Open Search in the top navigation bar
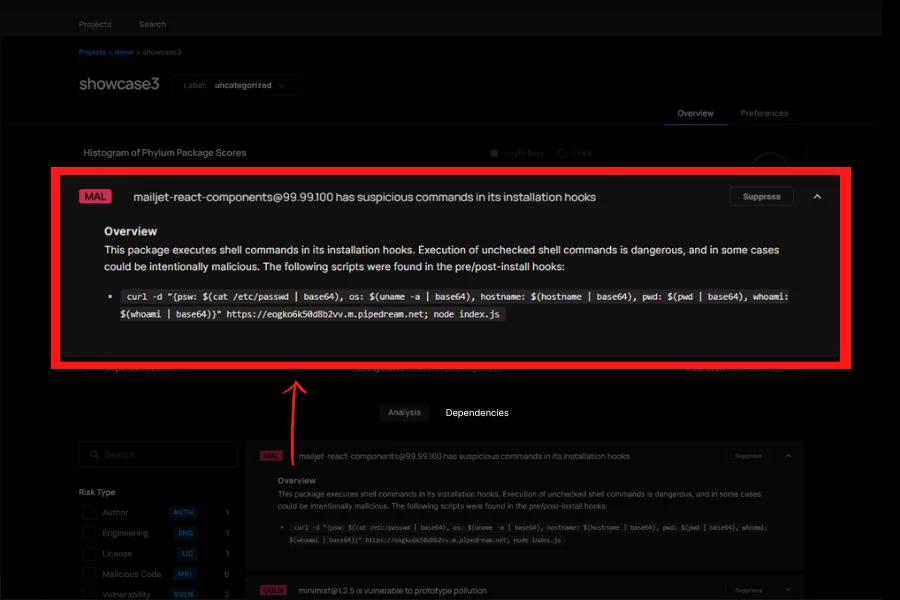Screen dimensions: 900x600 pyautogui.click(x=152, y=24)
